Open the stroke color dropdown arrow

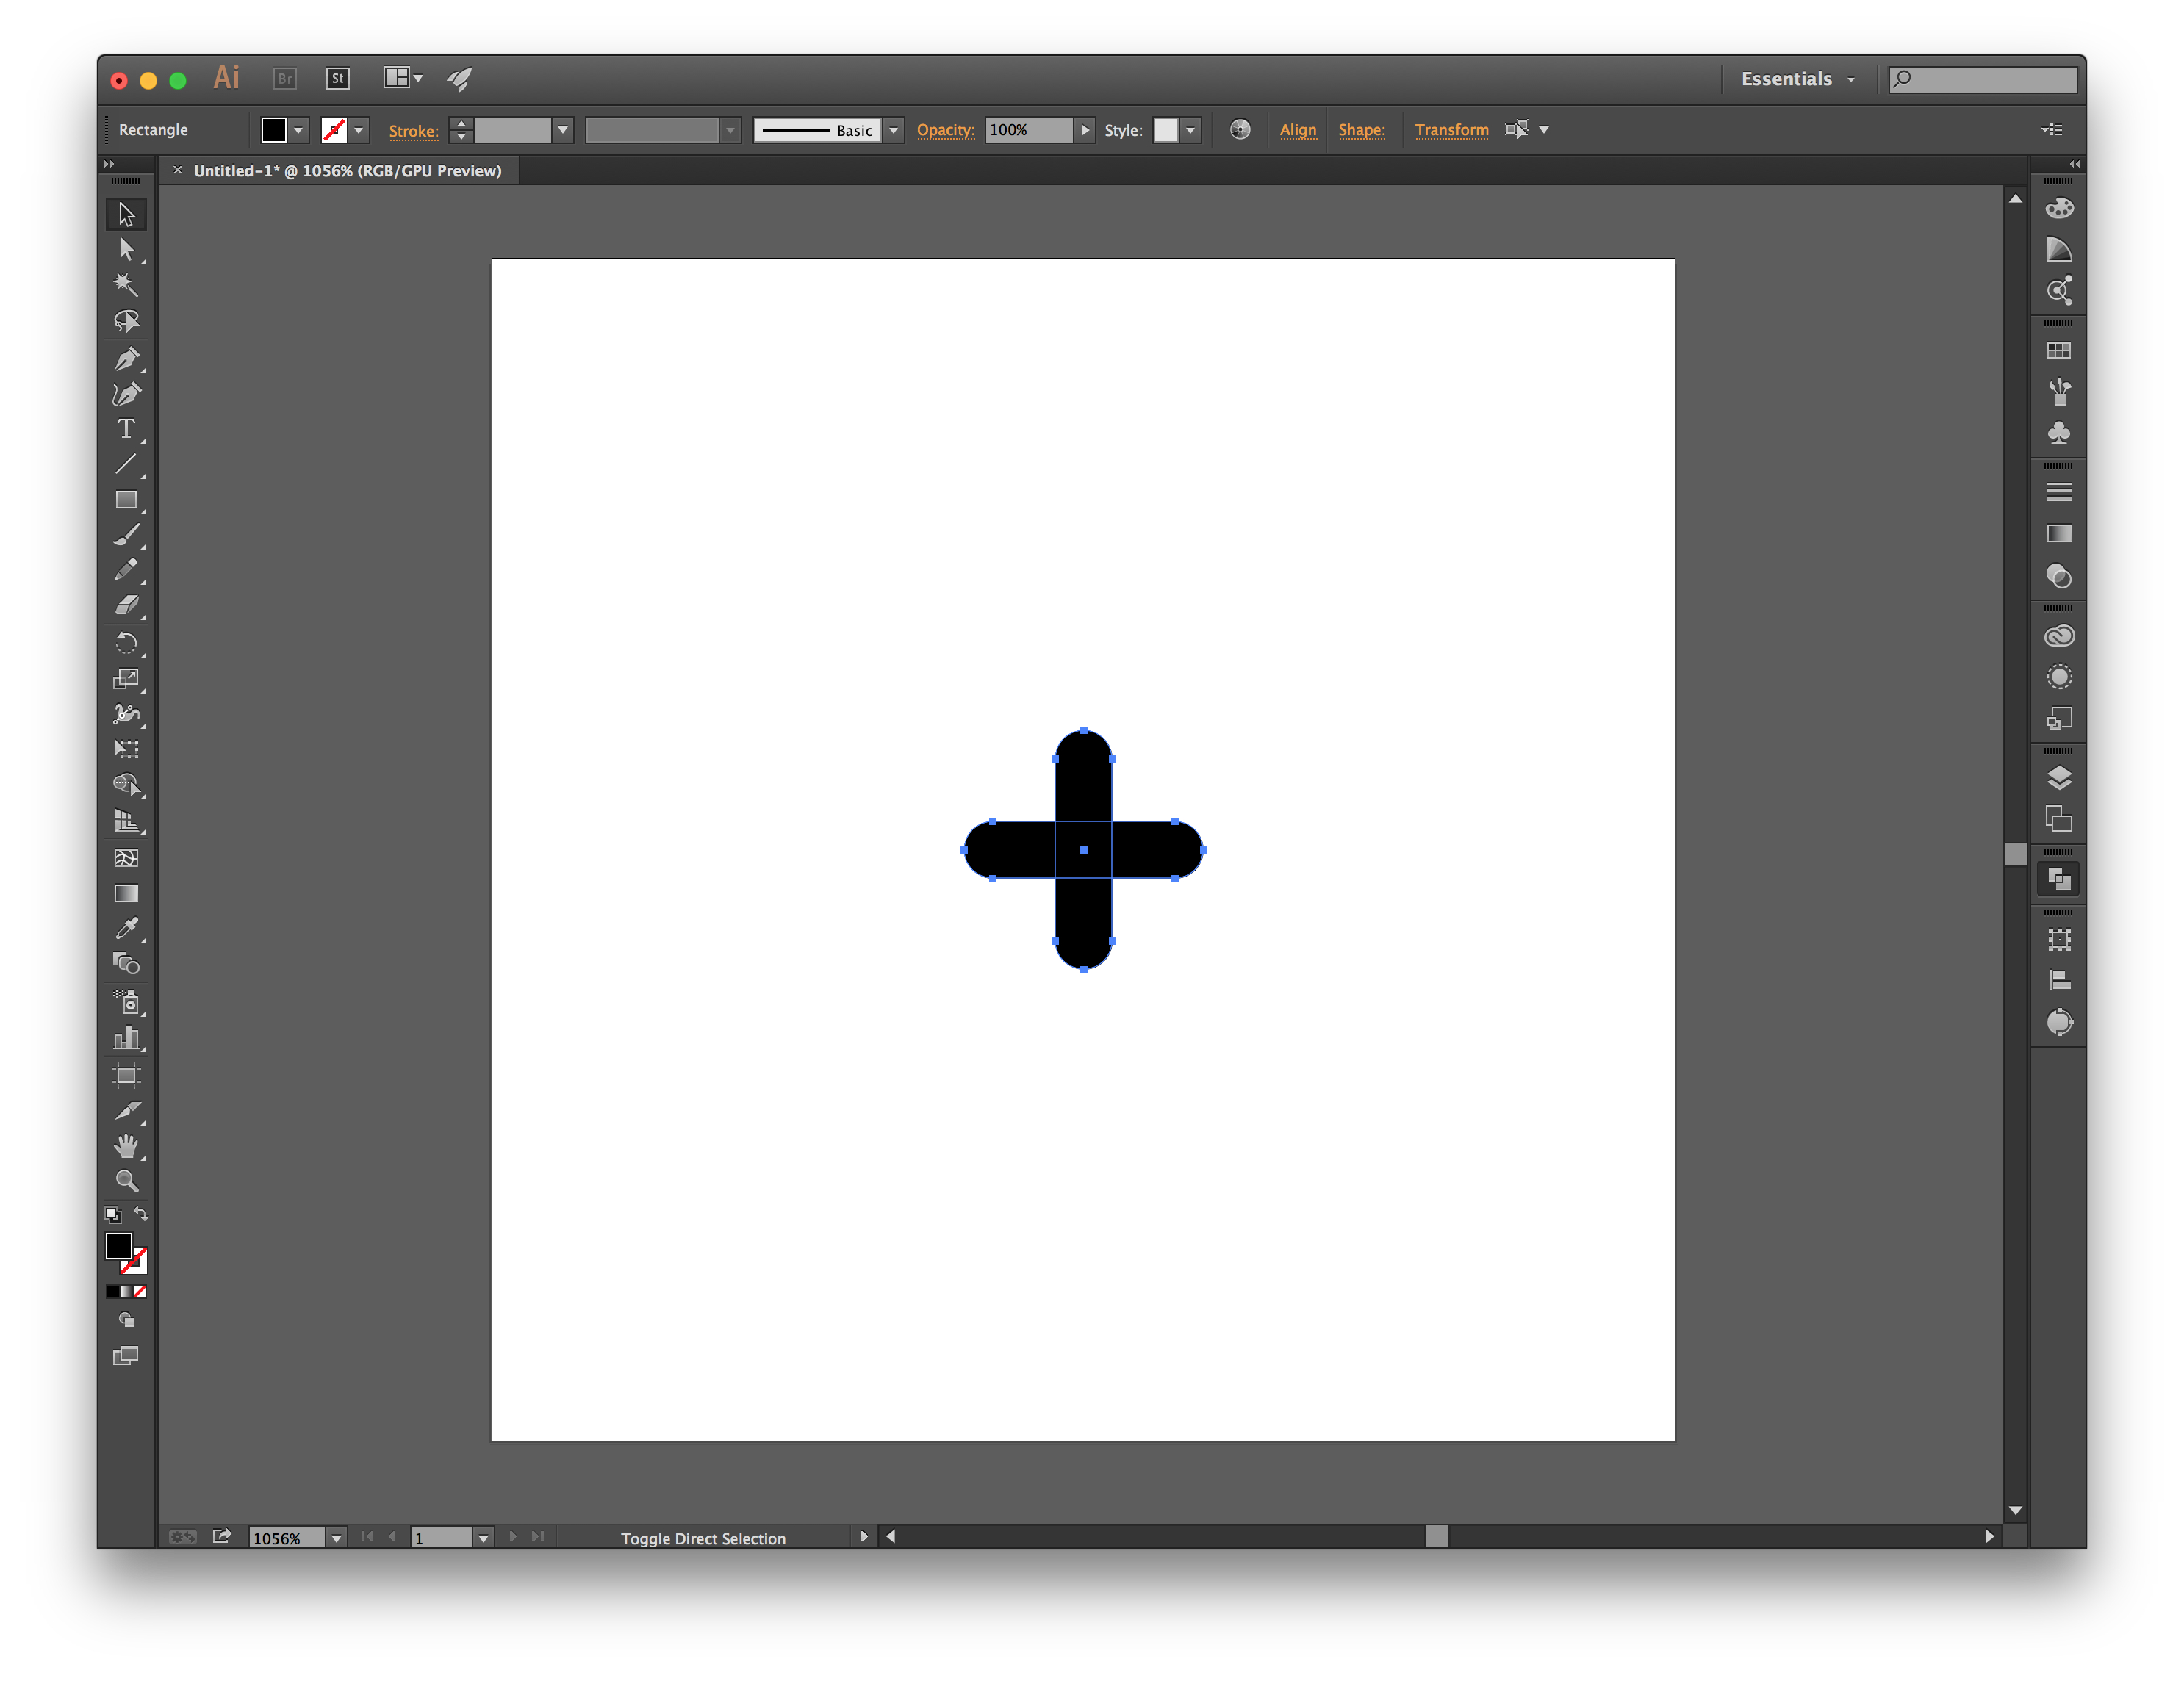pos(359,130)
